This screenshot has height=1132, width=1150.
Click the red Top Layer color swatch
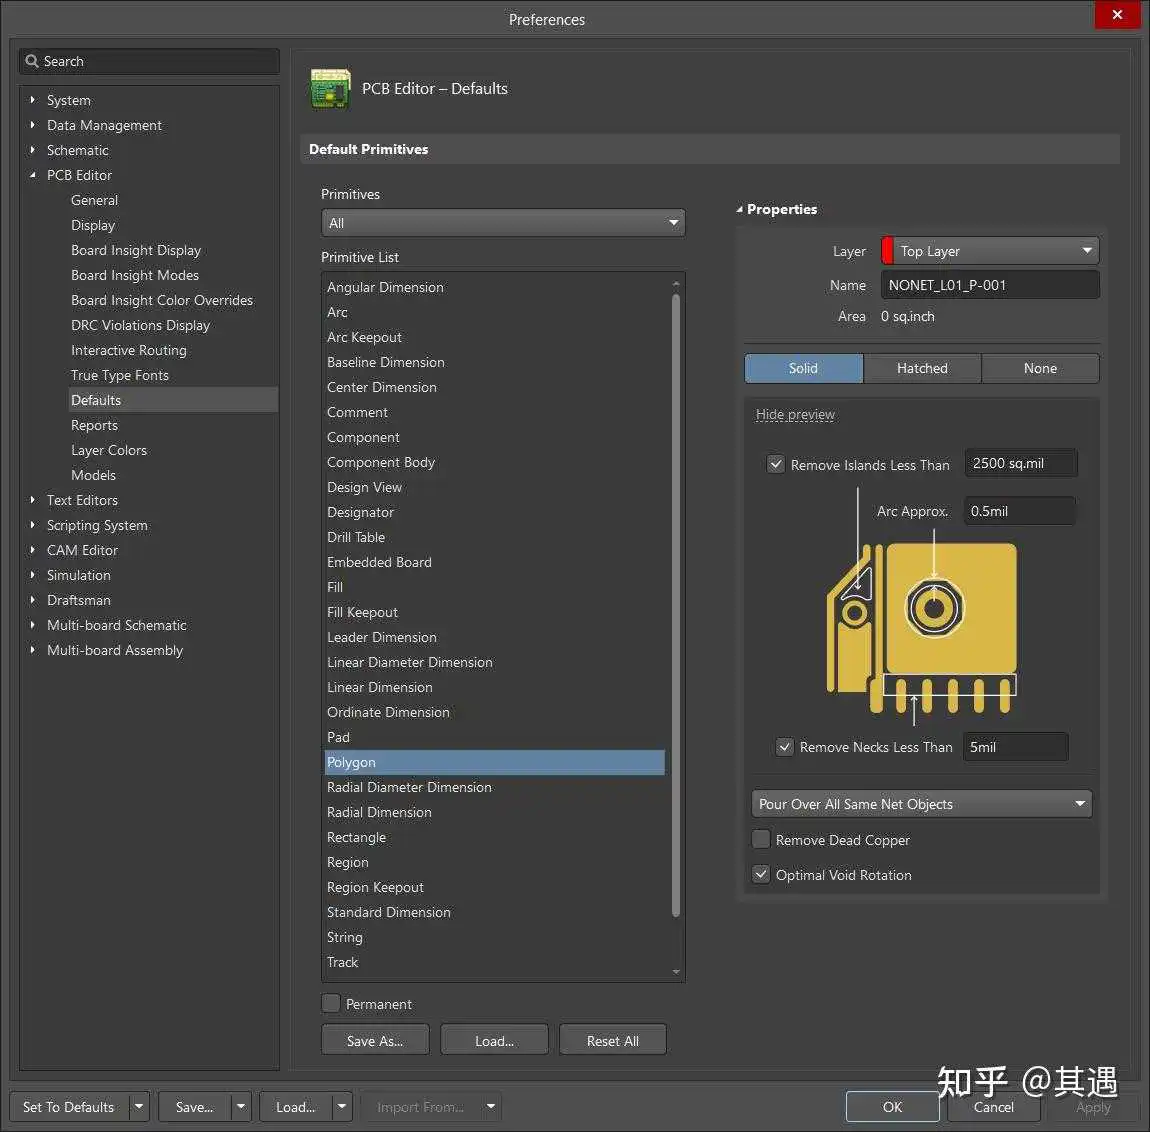click(887, 251)
